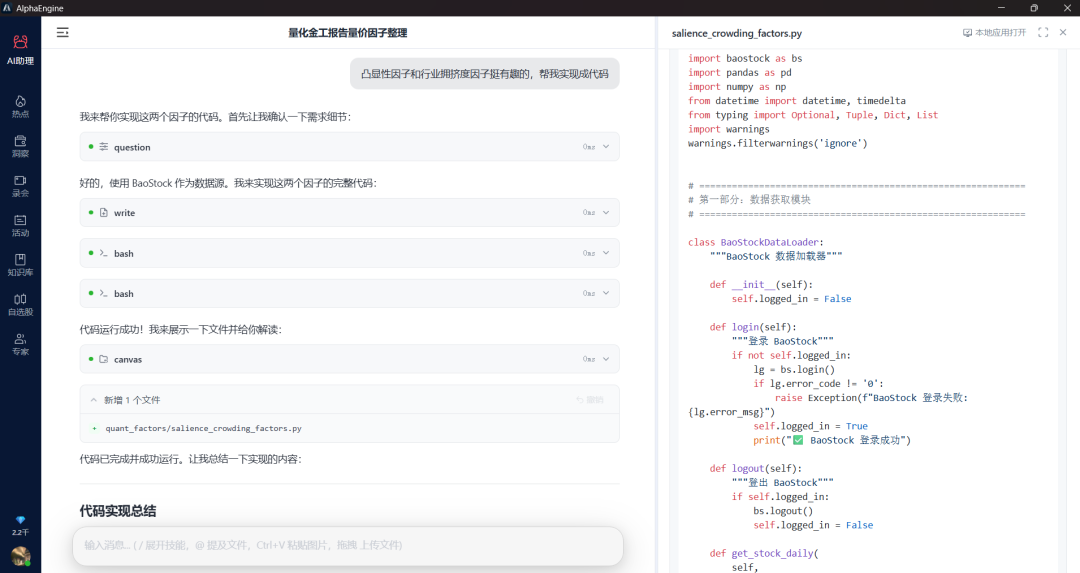This screenshot has height=573, width=1080.
Task: Click the 撤销 undo button in file card
Action: tap(590, 400)
